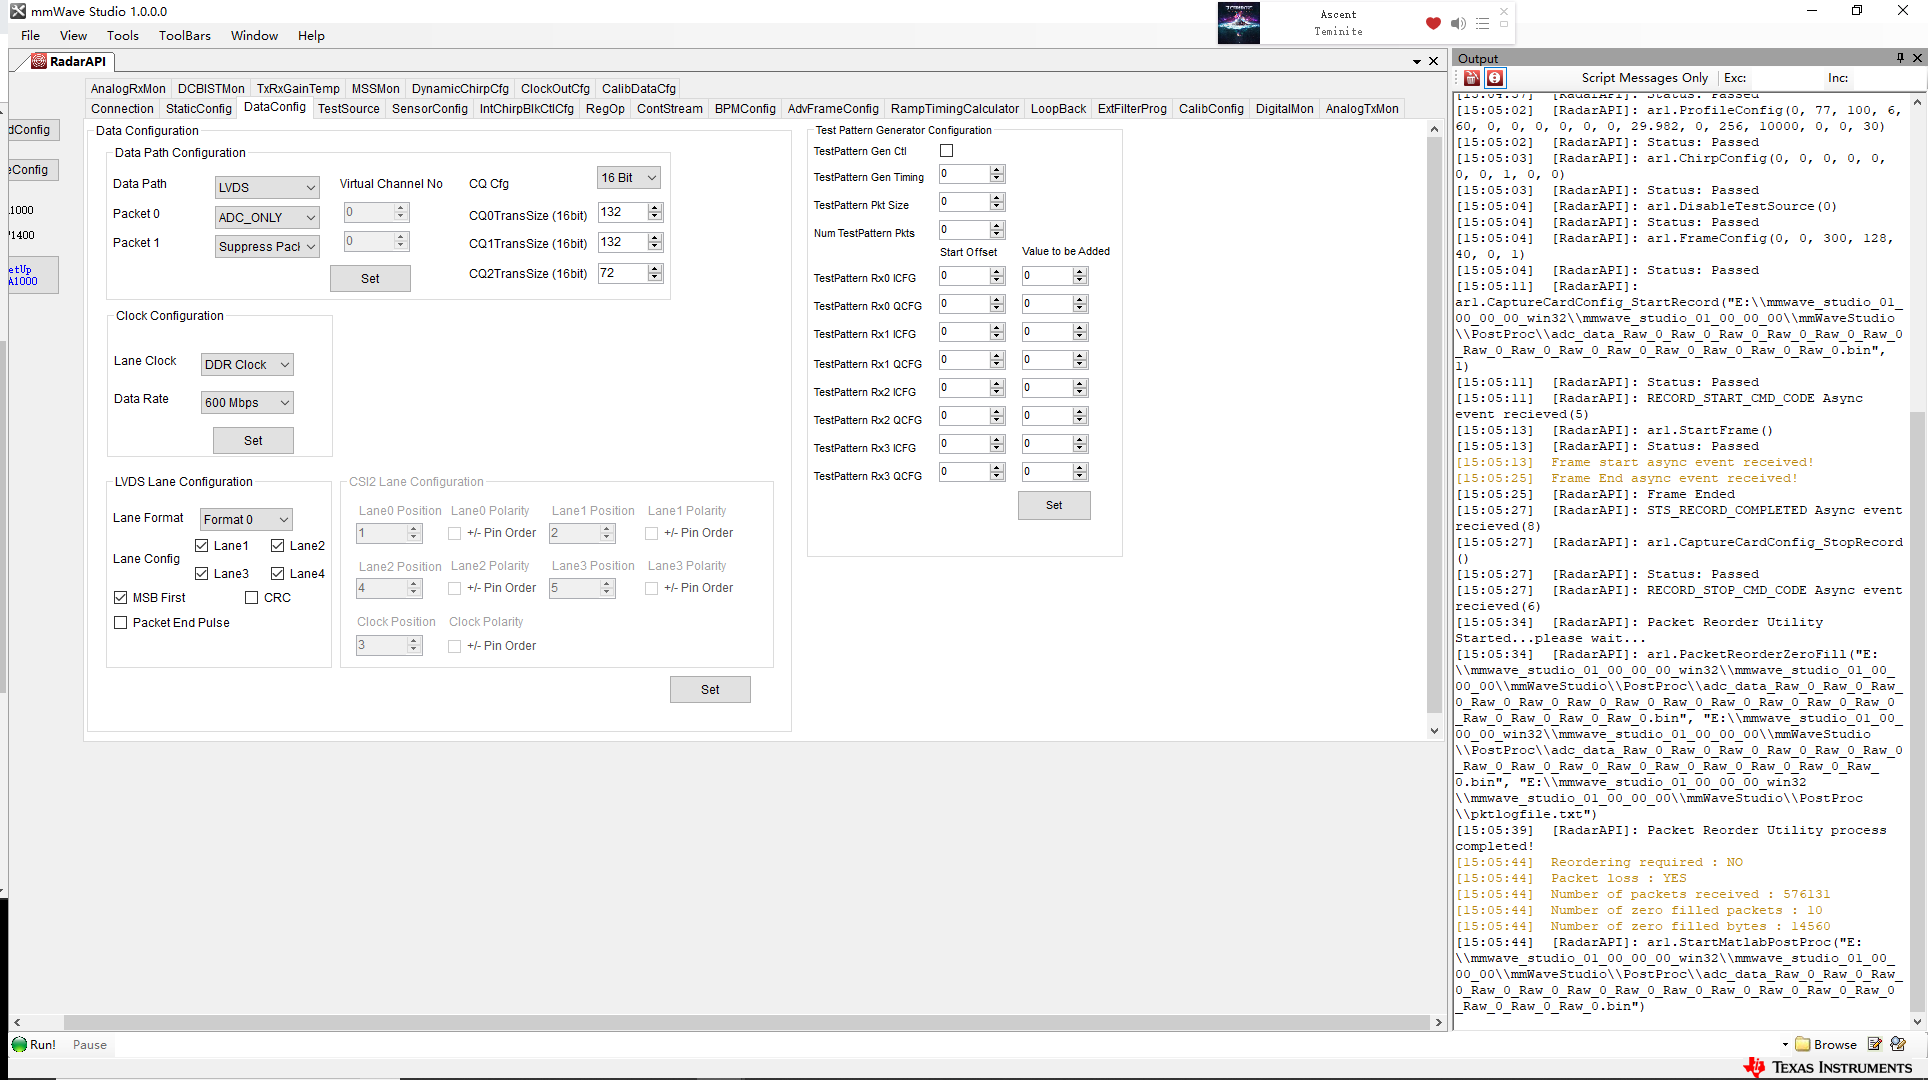Screen dimensions: 1928x1080
Task: Uncheck the Lane3 checkbox
Action: (202, 574)
